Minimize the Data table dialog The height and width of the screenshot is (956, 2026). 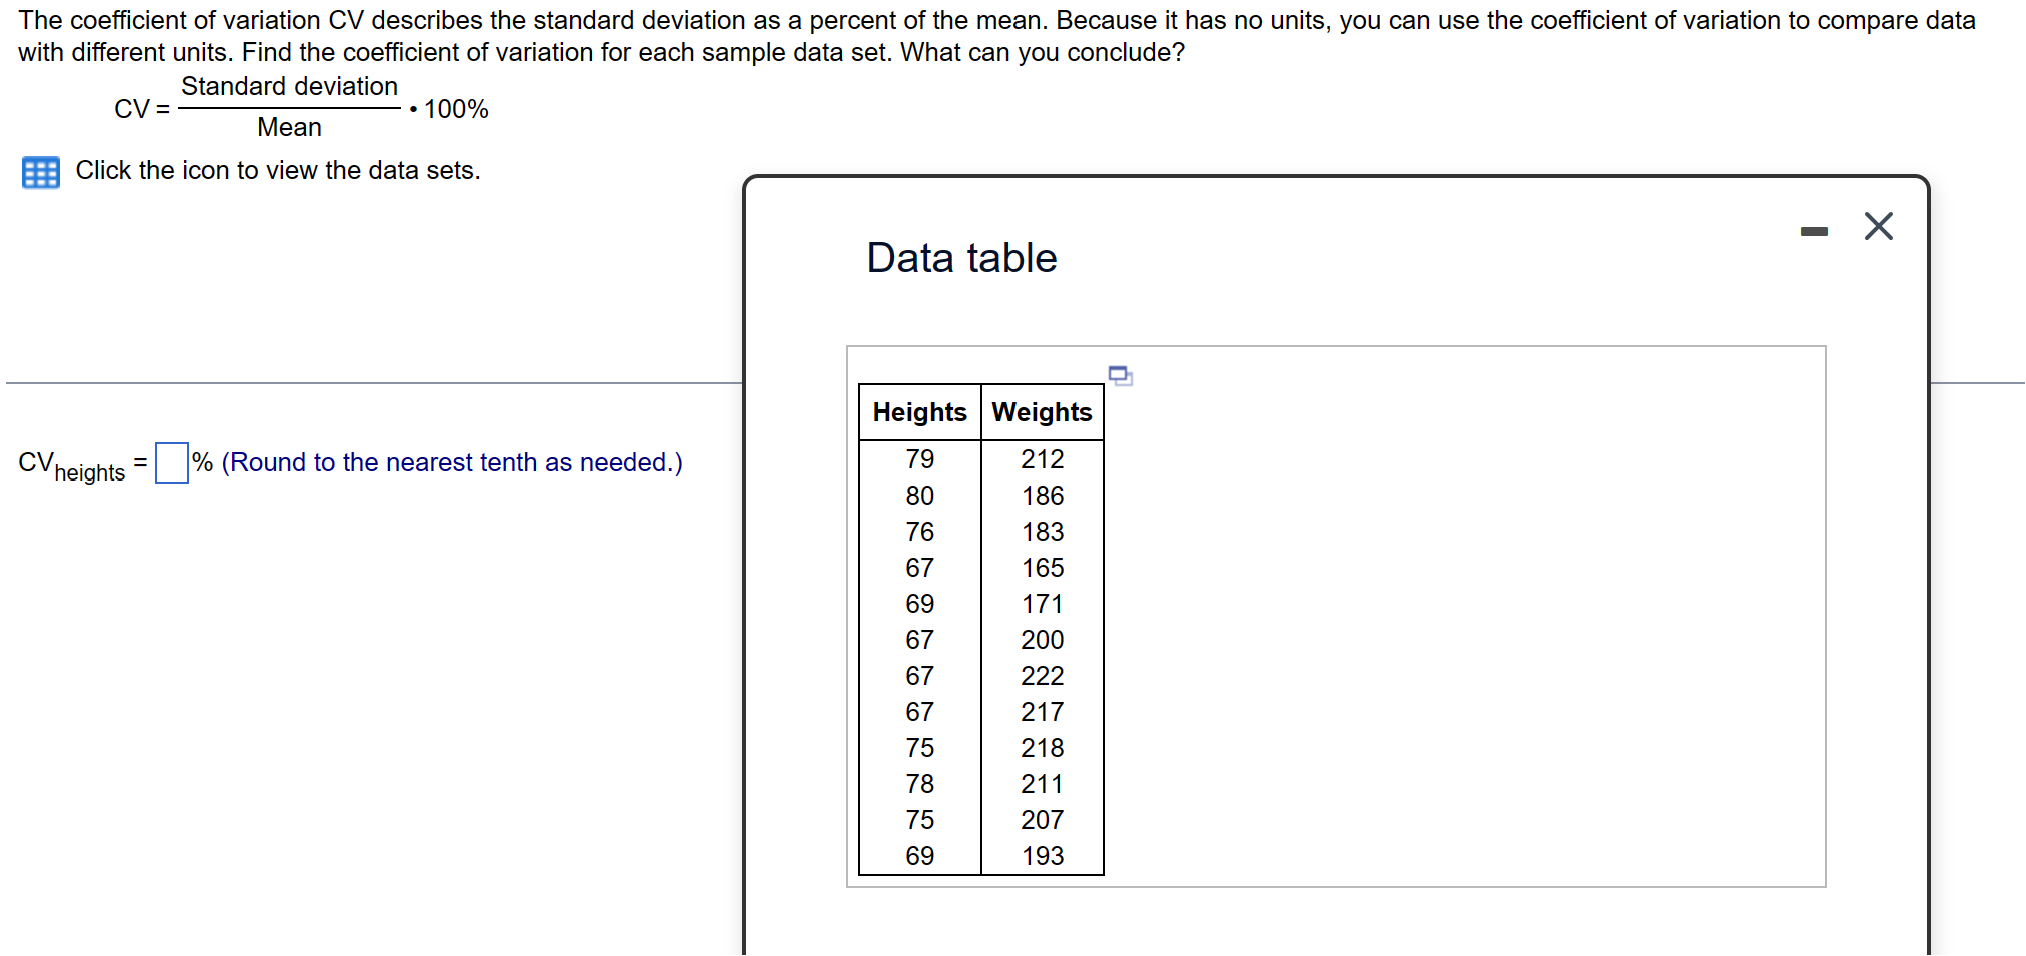pos(1815,228)
